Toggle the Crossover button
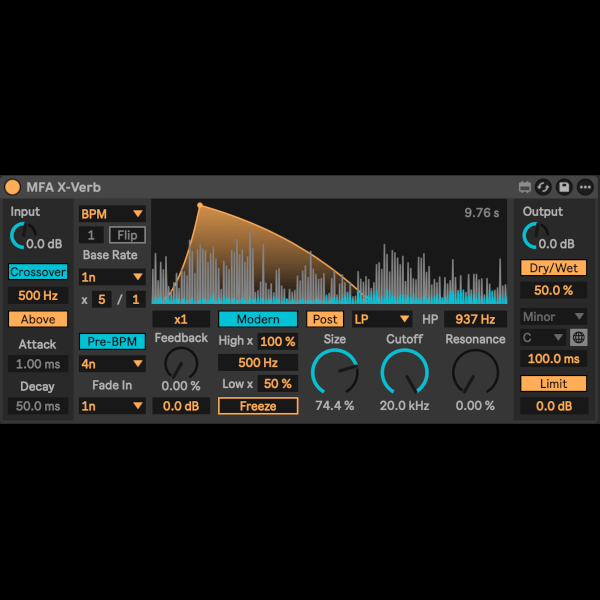Viewport: 600px width, 600px height. (38, 272)
